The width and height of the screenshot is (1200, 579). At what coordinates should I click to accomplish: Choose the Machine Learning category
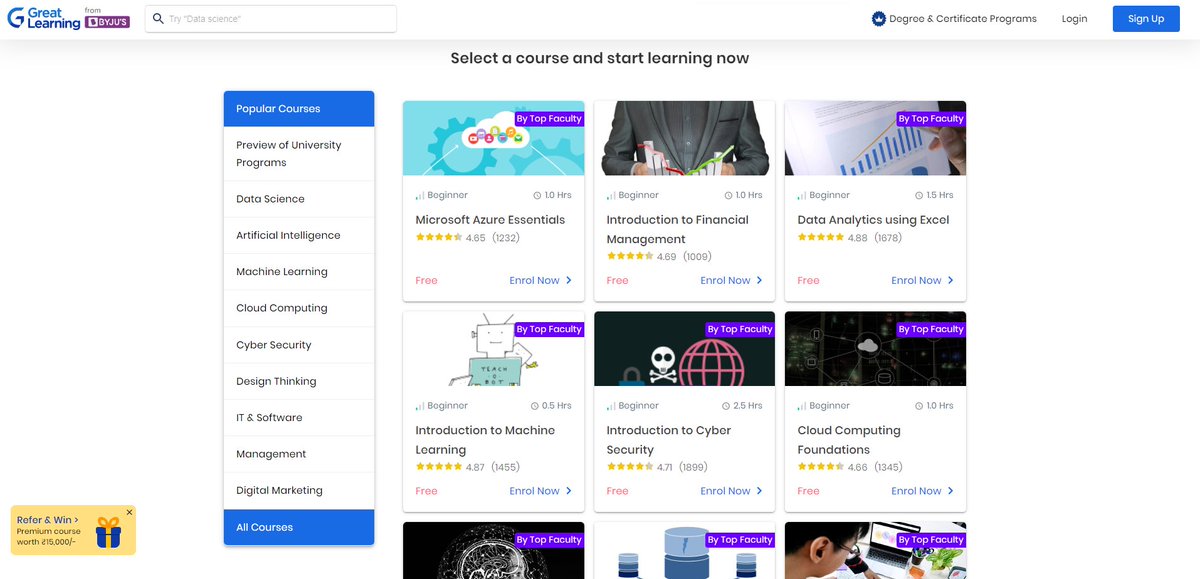point(299,272)
